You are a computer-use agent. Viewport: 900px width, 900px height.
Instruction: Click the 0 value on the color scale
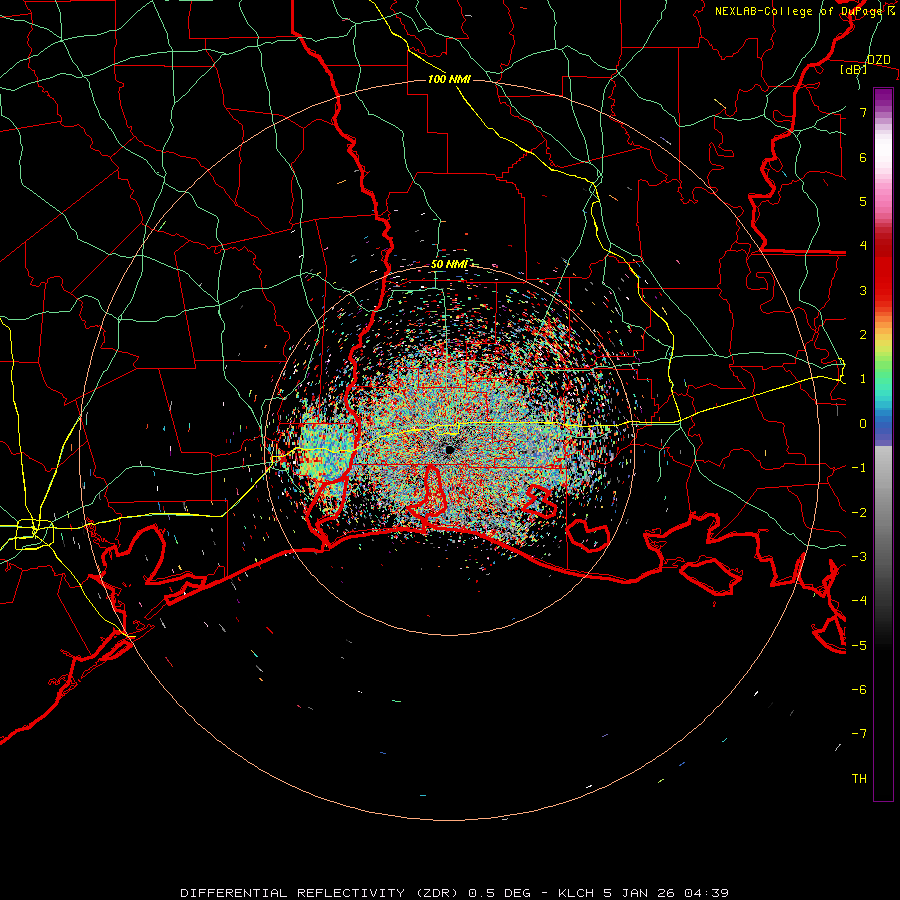(x=863, y=424)
